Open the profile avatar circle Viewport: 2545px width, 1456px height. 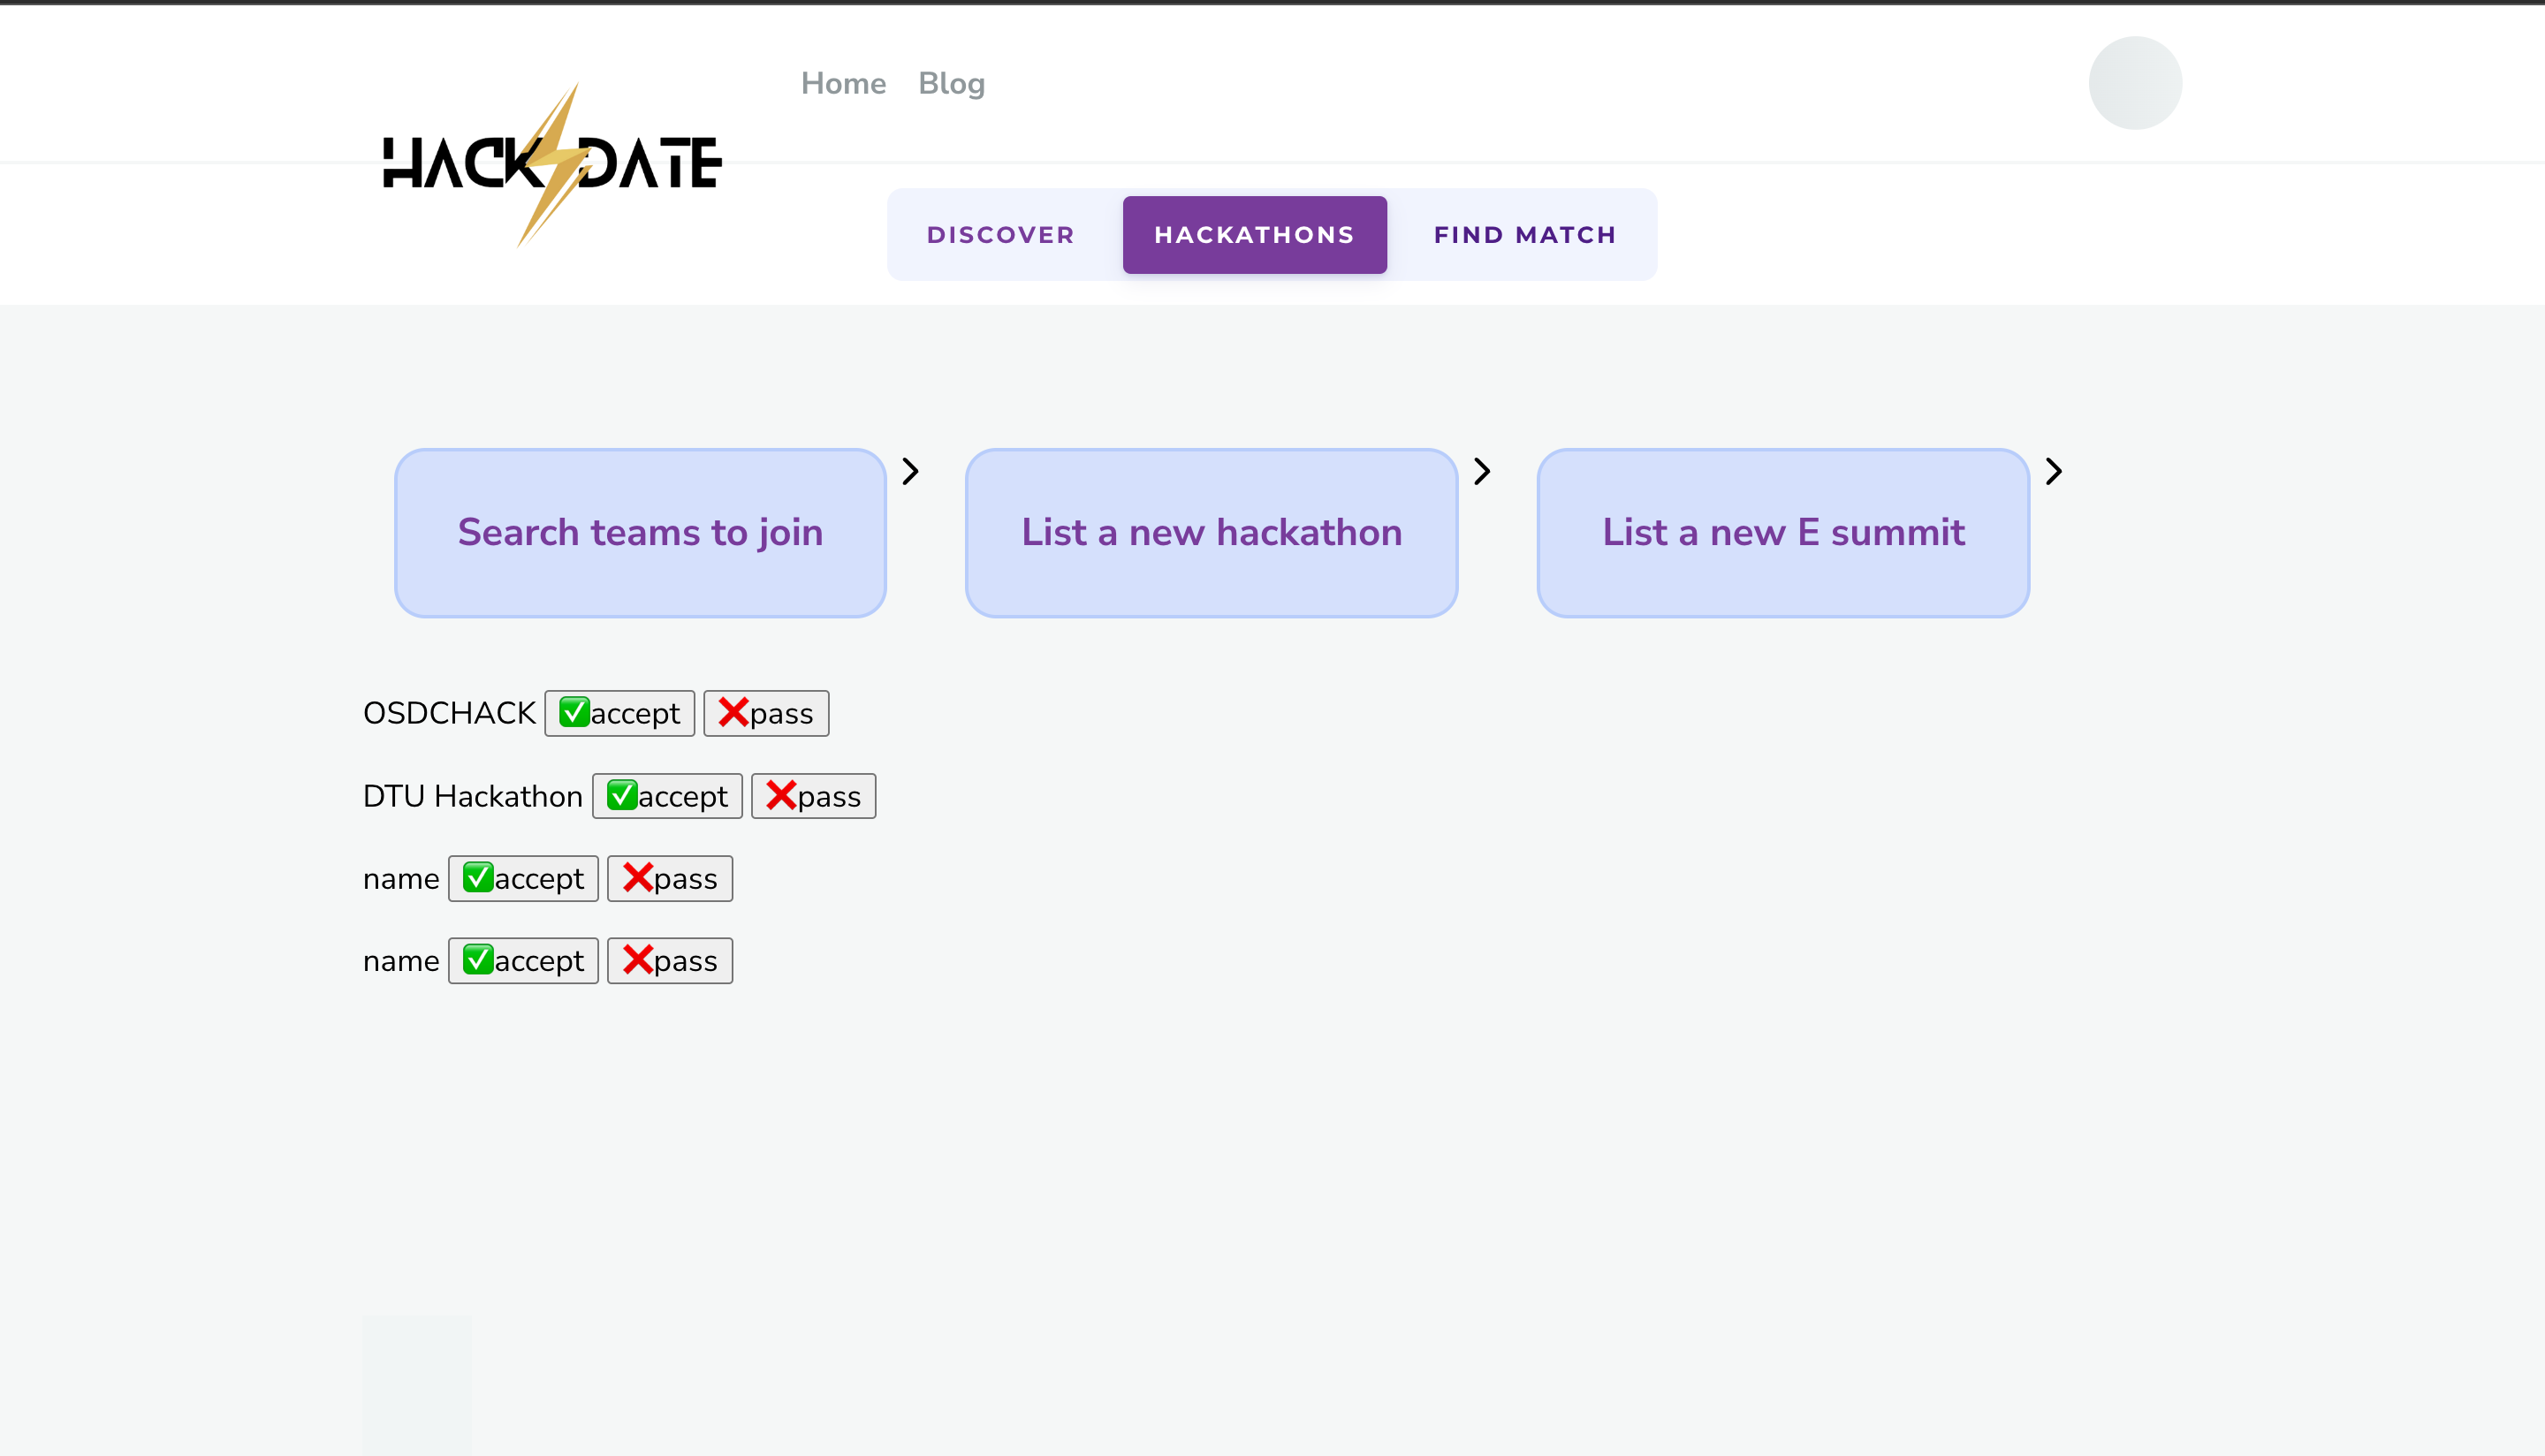click(2135, 83)
